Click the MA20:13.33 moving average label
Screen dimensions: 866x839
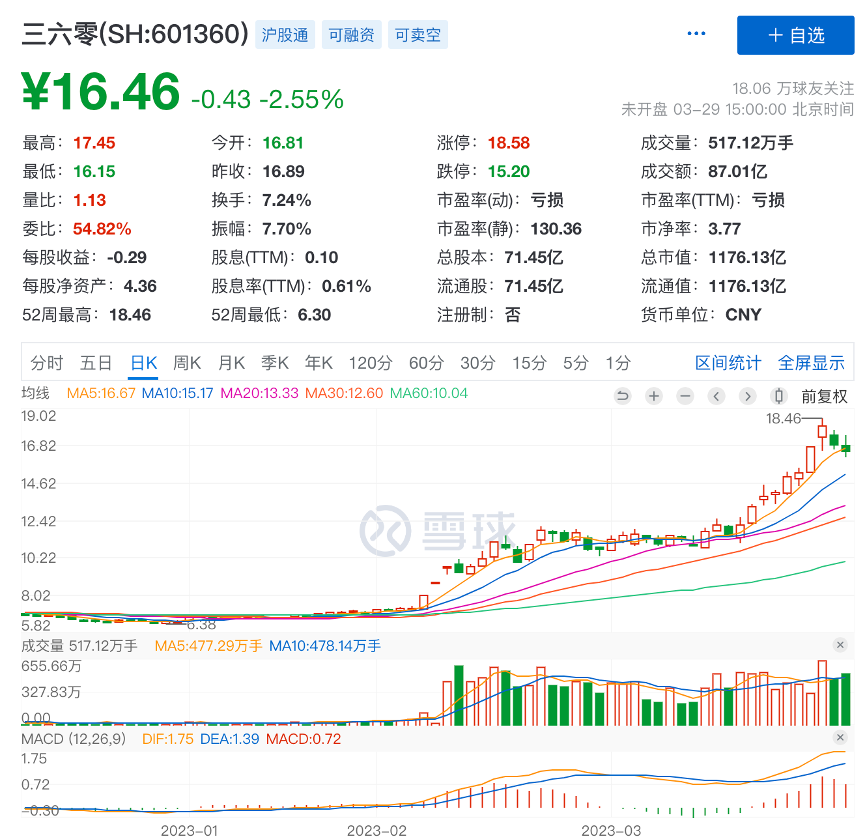(x=259, y=393)
